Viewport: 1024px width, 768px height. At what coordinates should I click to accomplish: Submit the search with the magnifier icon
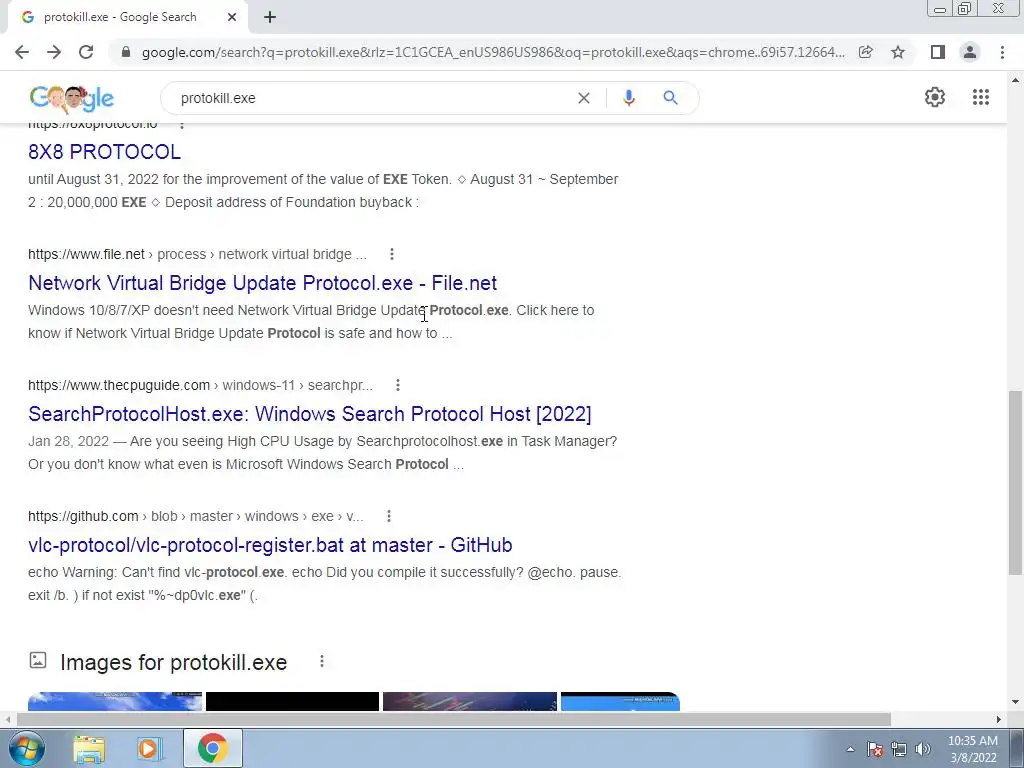point(670,98)
